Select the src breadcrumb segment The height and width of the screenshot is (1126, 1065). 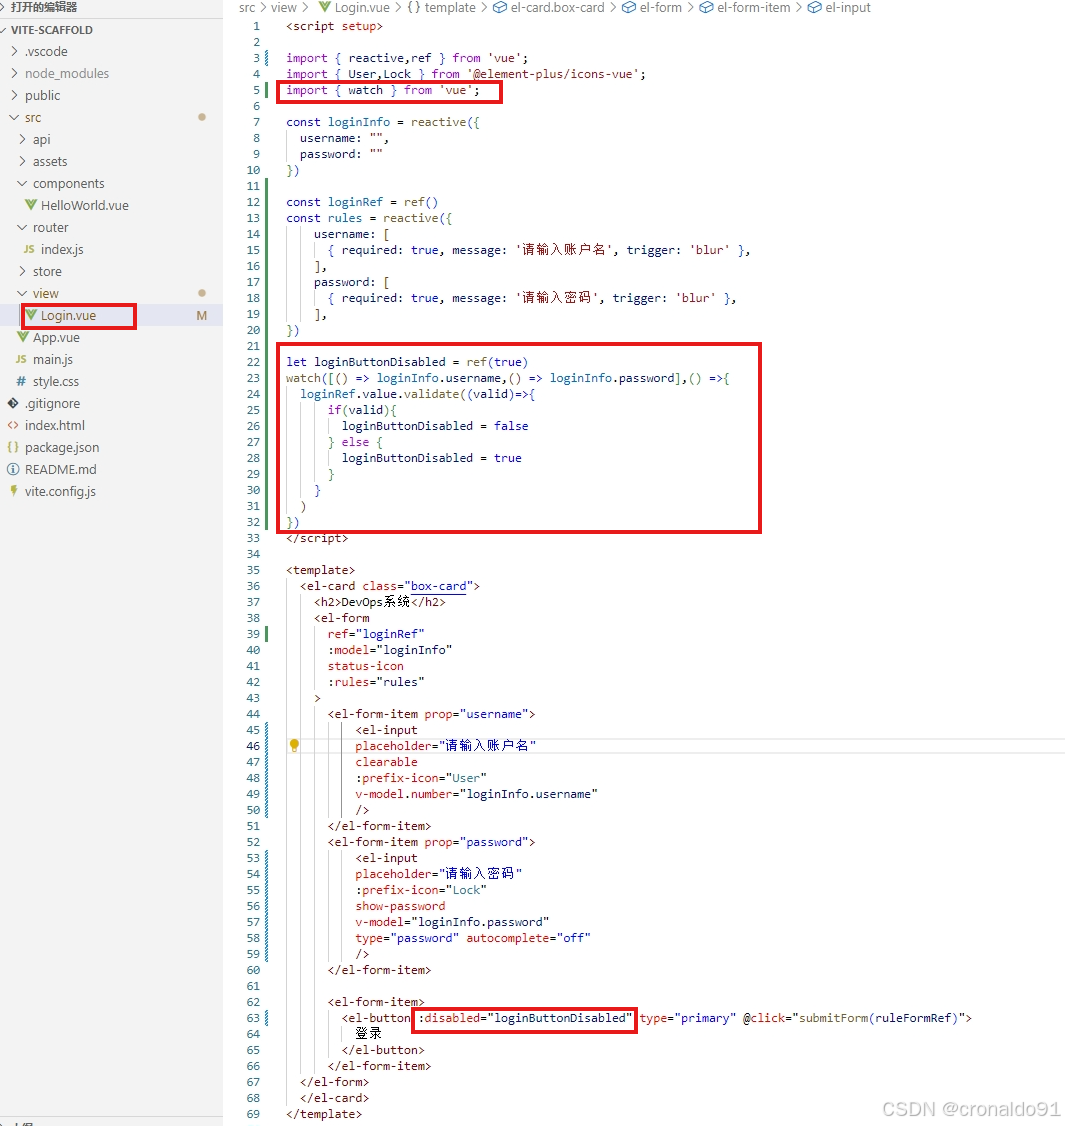click(x=247, y=7)
